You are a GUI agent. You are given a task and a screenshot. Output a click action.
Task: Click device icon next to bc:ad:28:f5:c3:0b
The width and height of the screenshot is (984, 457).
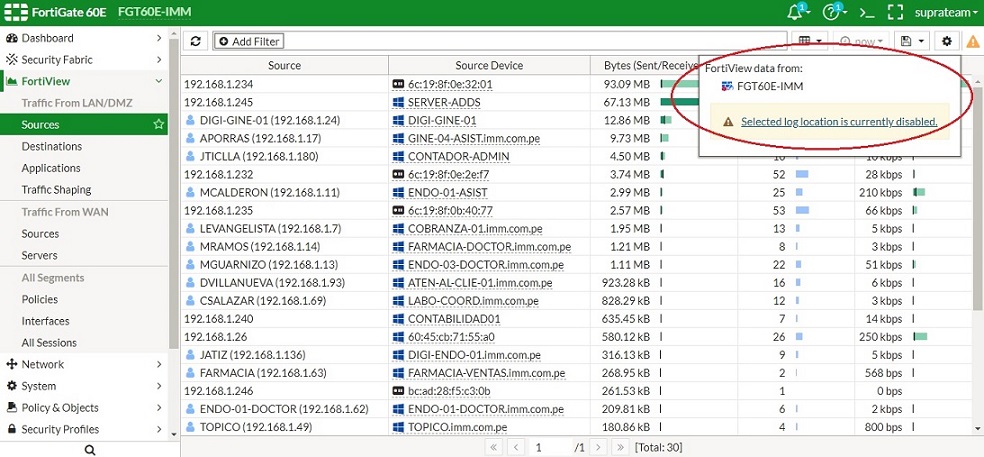(397, 391)
